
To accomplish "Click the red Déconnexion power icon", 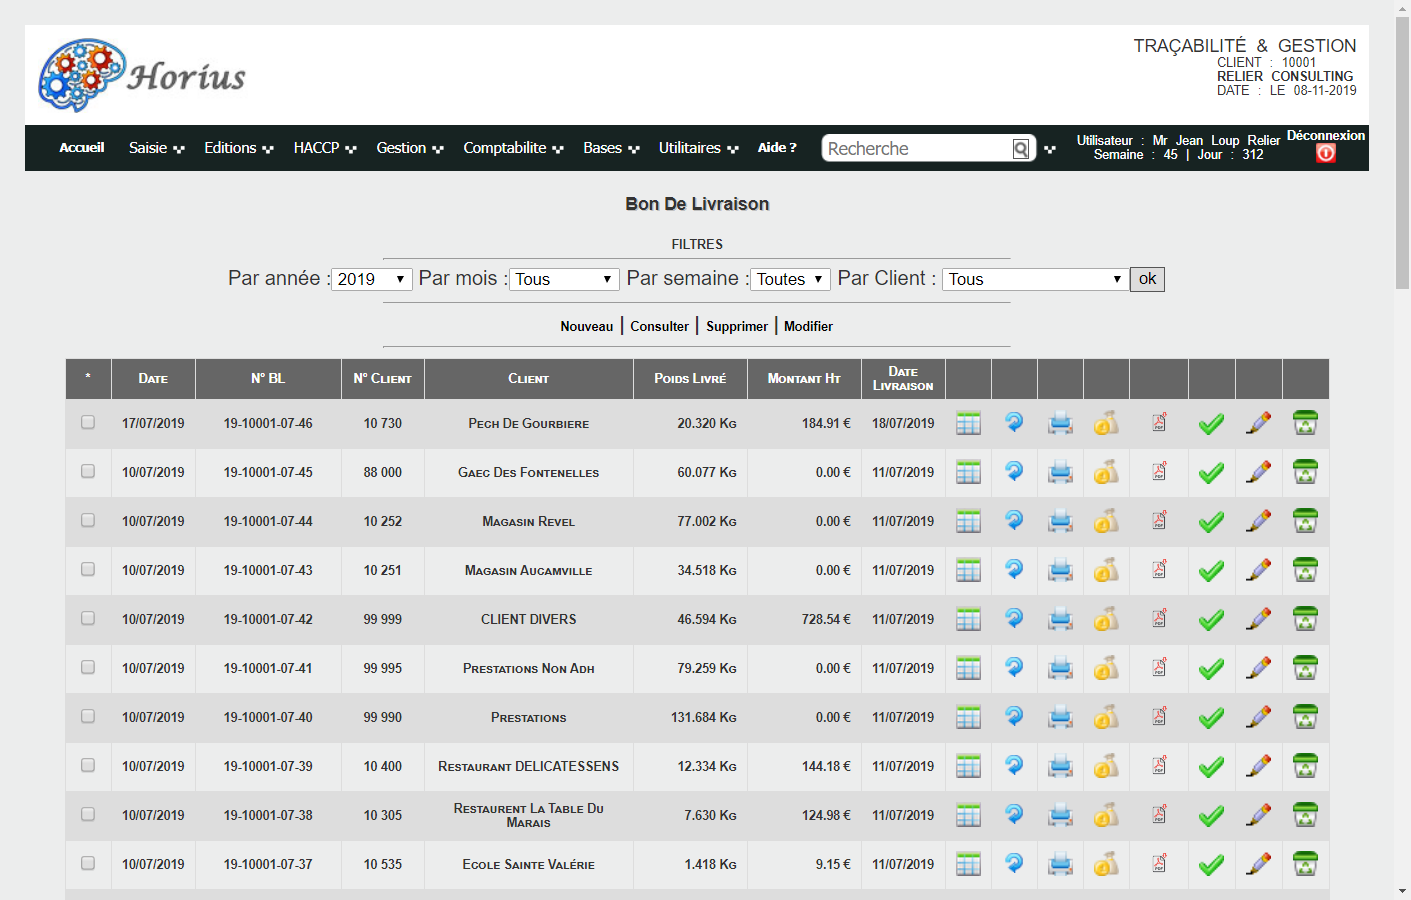I will [1326, 153].
